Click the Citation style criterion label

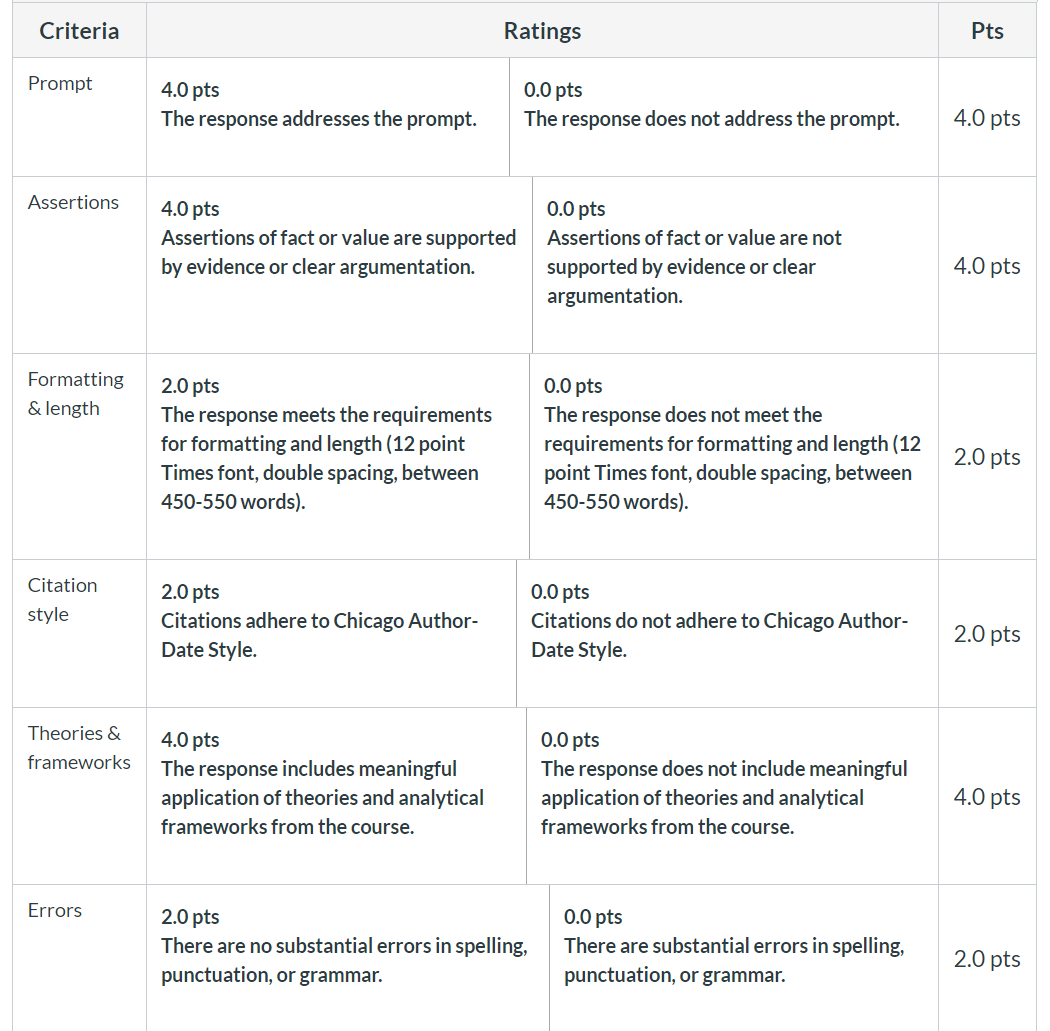(62, 599)
